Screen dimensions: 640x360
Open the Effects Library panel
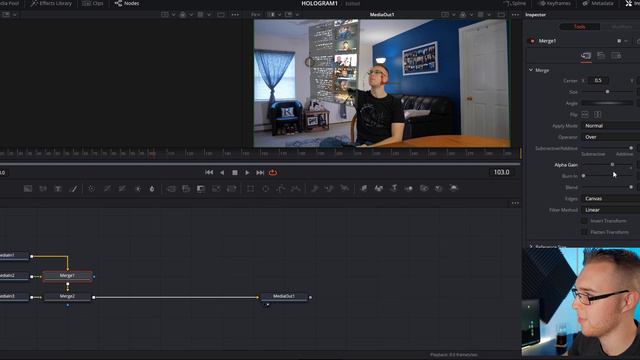click(x=51, y=3)
